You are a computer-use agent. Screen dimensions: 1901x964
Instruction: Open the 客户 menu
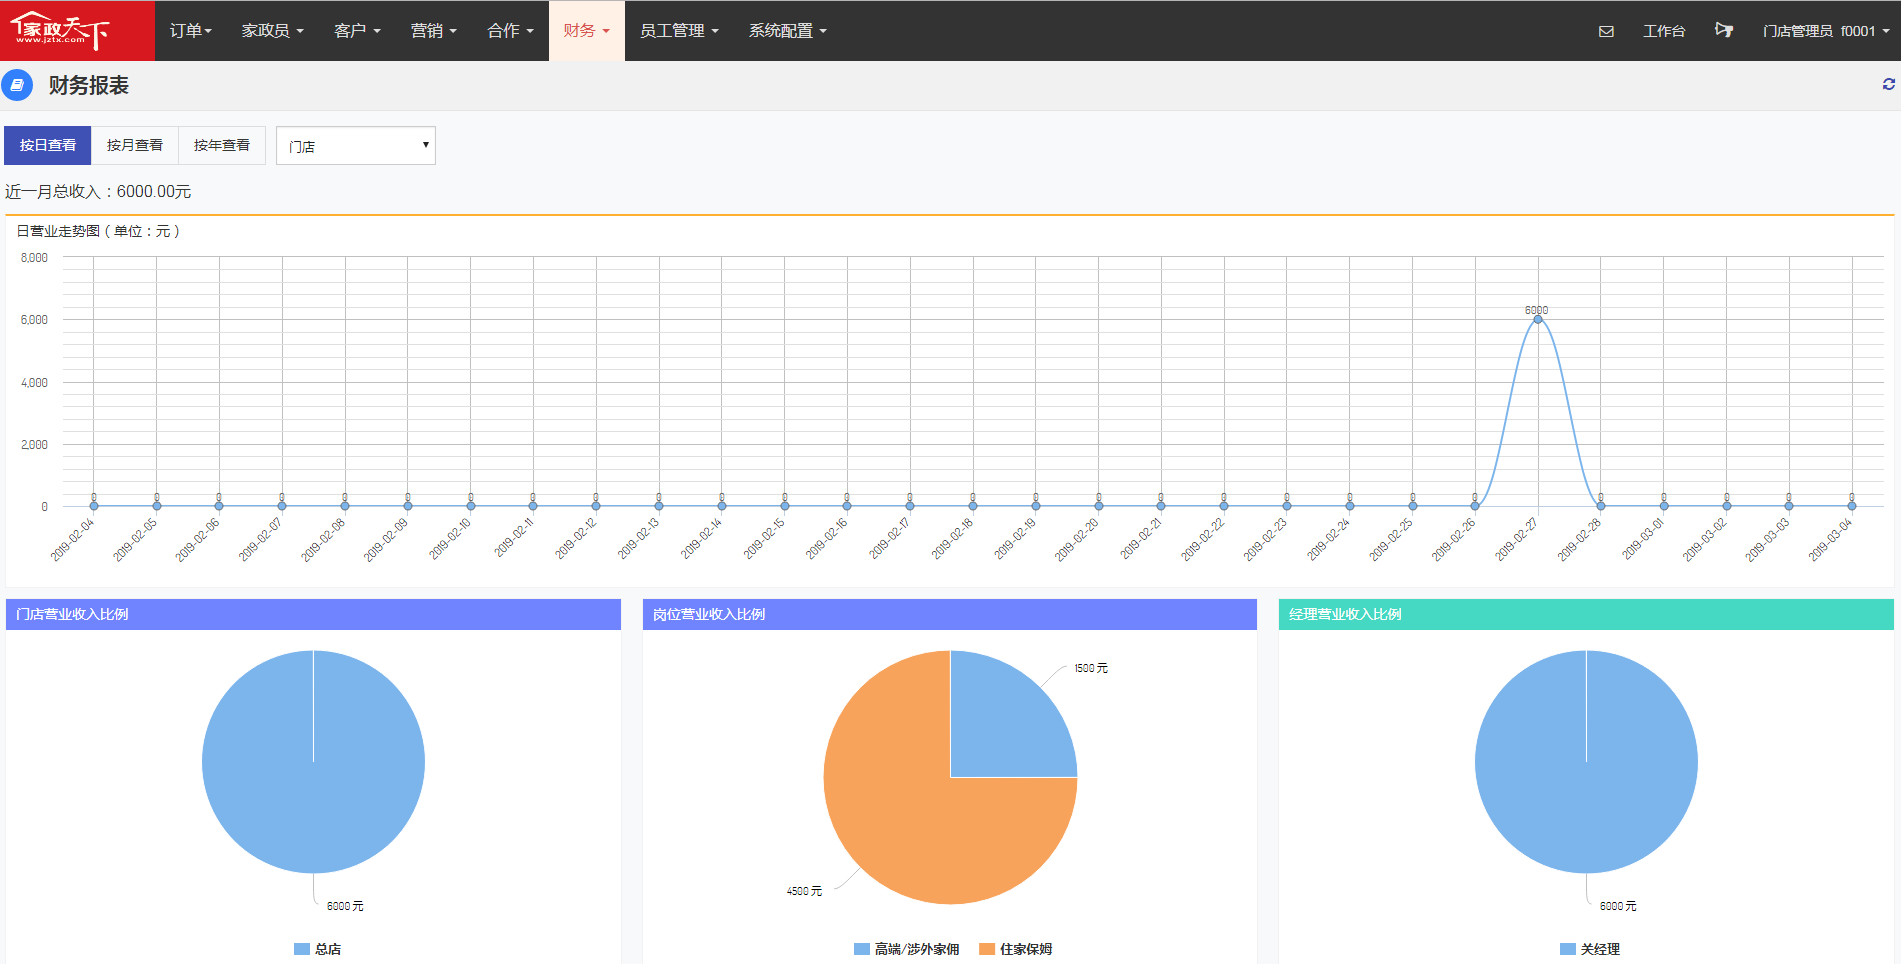click(357, 31)
